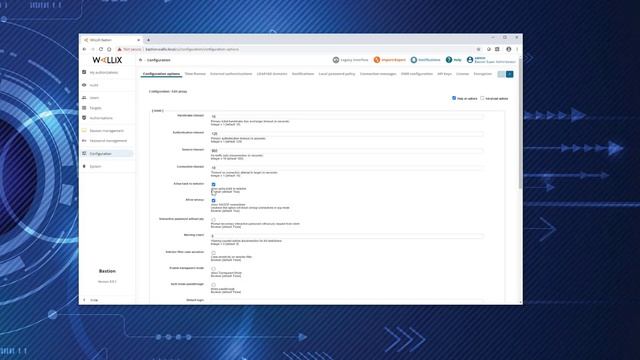Open a new browser tab
Viewport: 640px width, 360px height.
click(x=148, y=40)
